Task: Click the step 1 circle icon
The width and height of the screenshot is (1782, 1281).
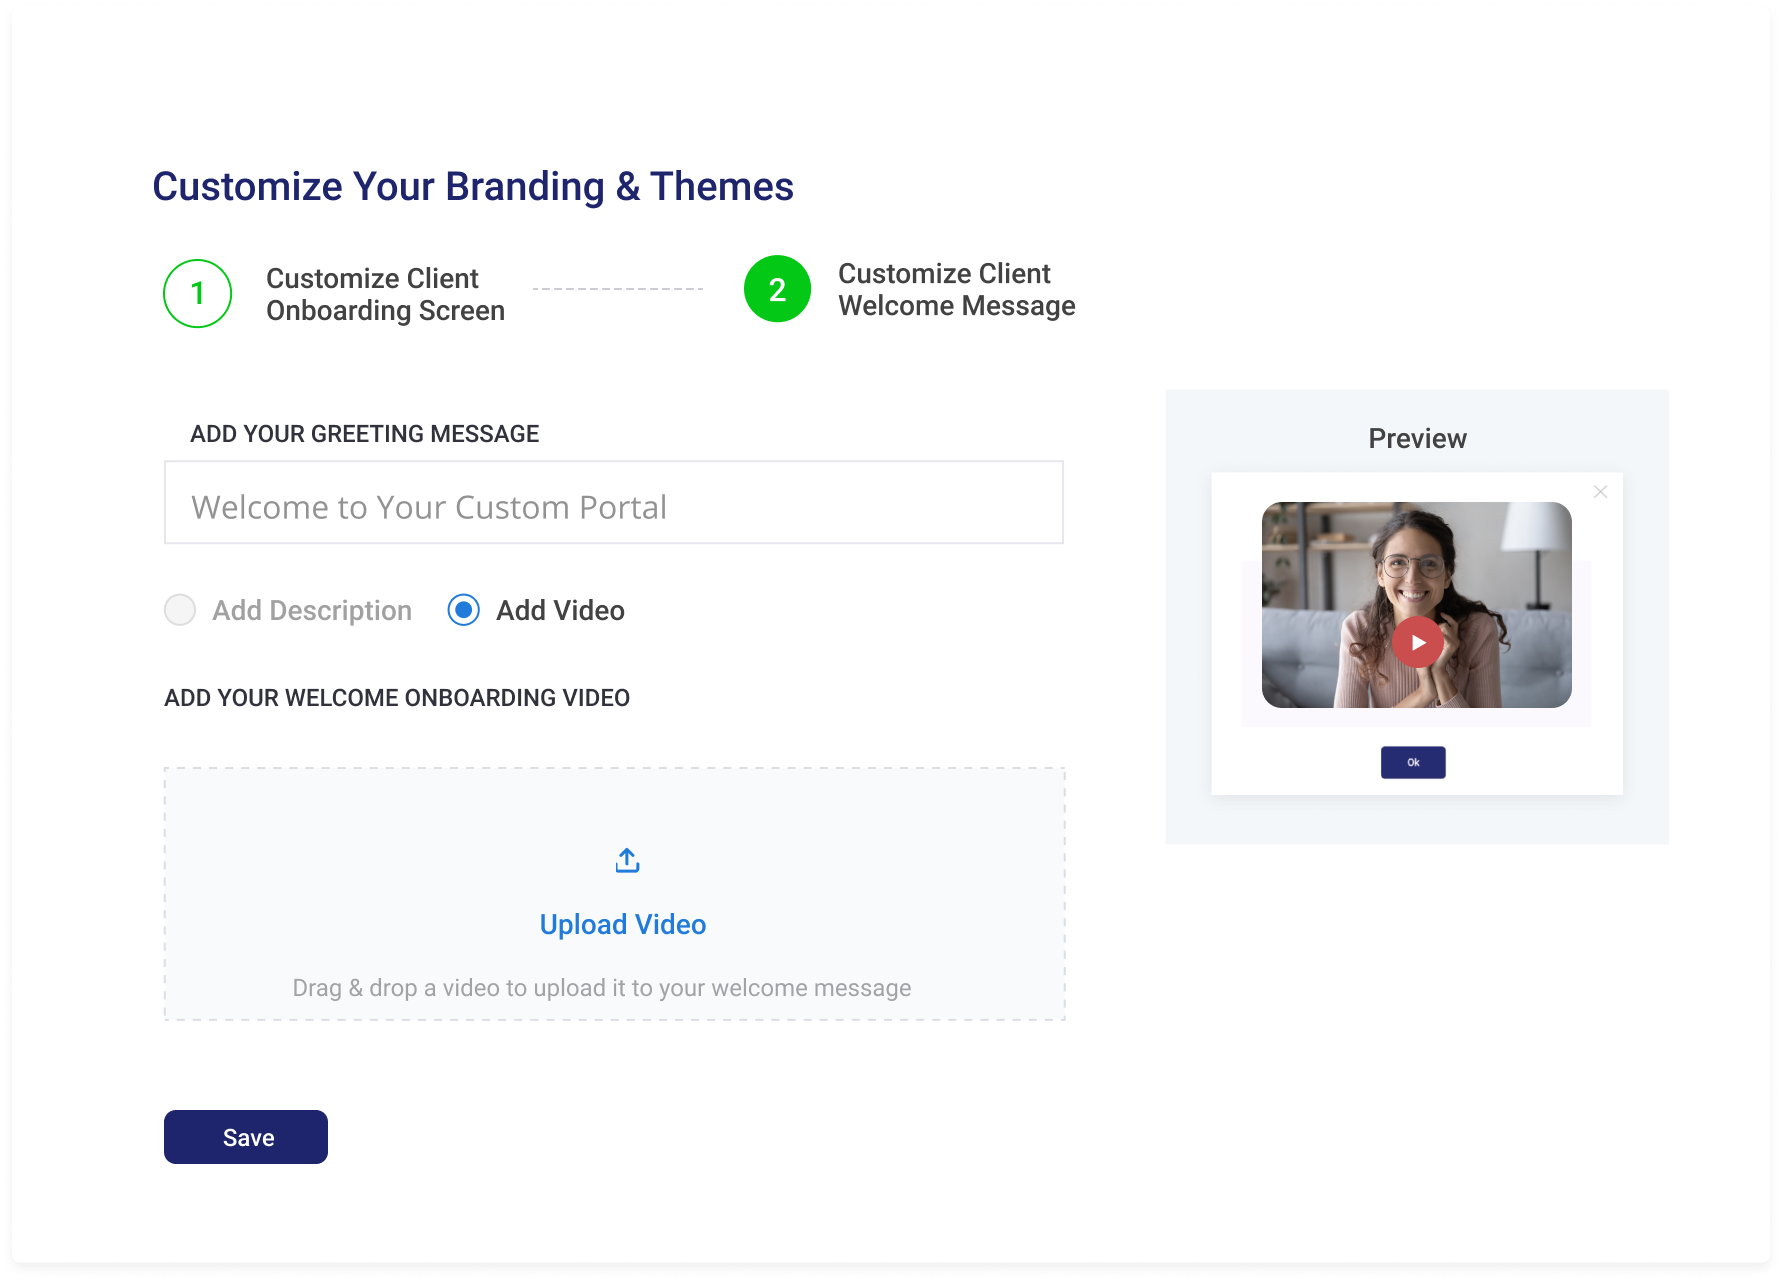Action: [x=198, y=294]
